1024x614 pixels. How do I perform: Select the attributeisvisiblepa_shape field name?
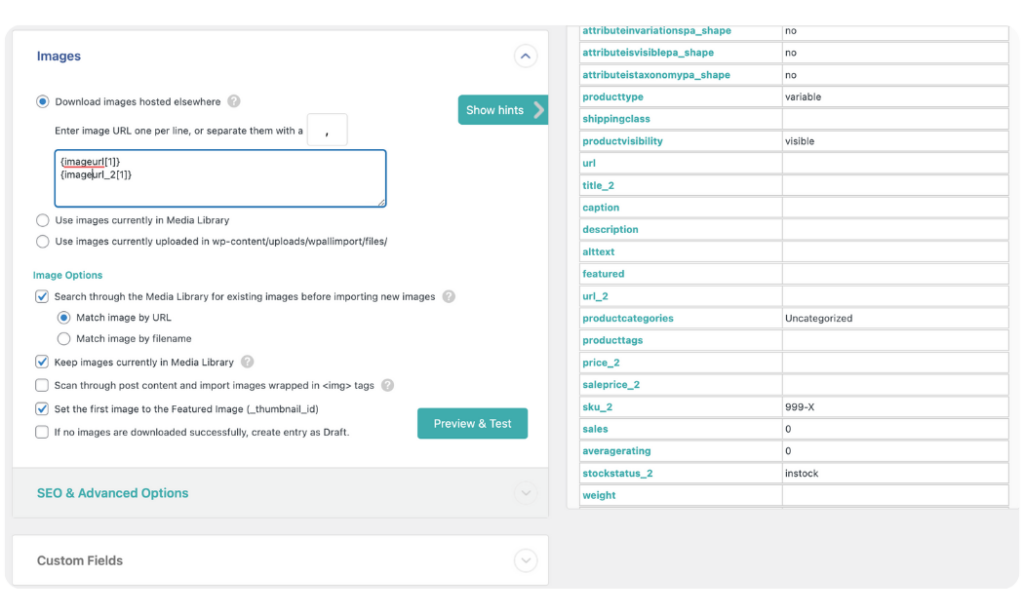tap(648, 52)
